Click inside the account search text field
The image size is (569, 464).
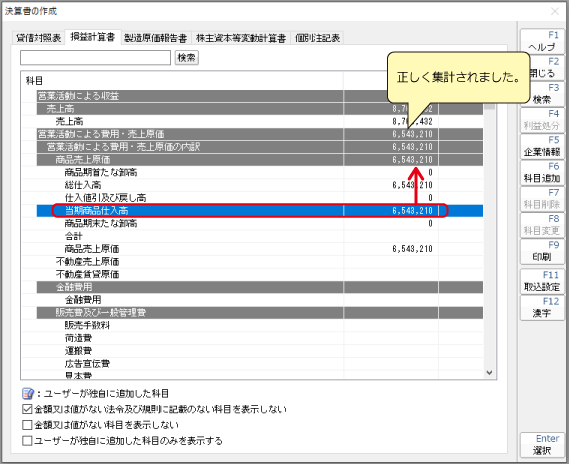point(95,58)
